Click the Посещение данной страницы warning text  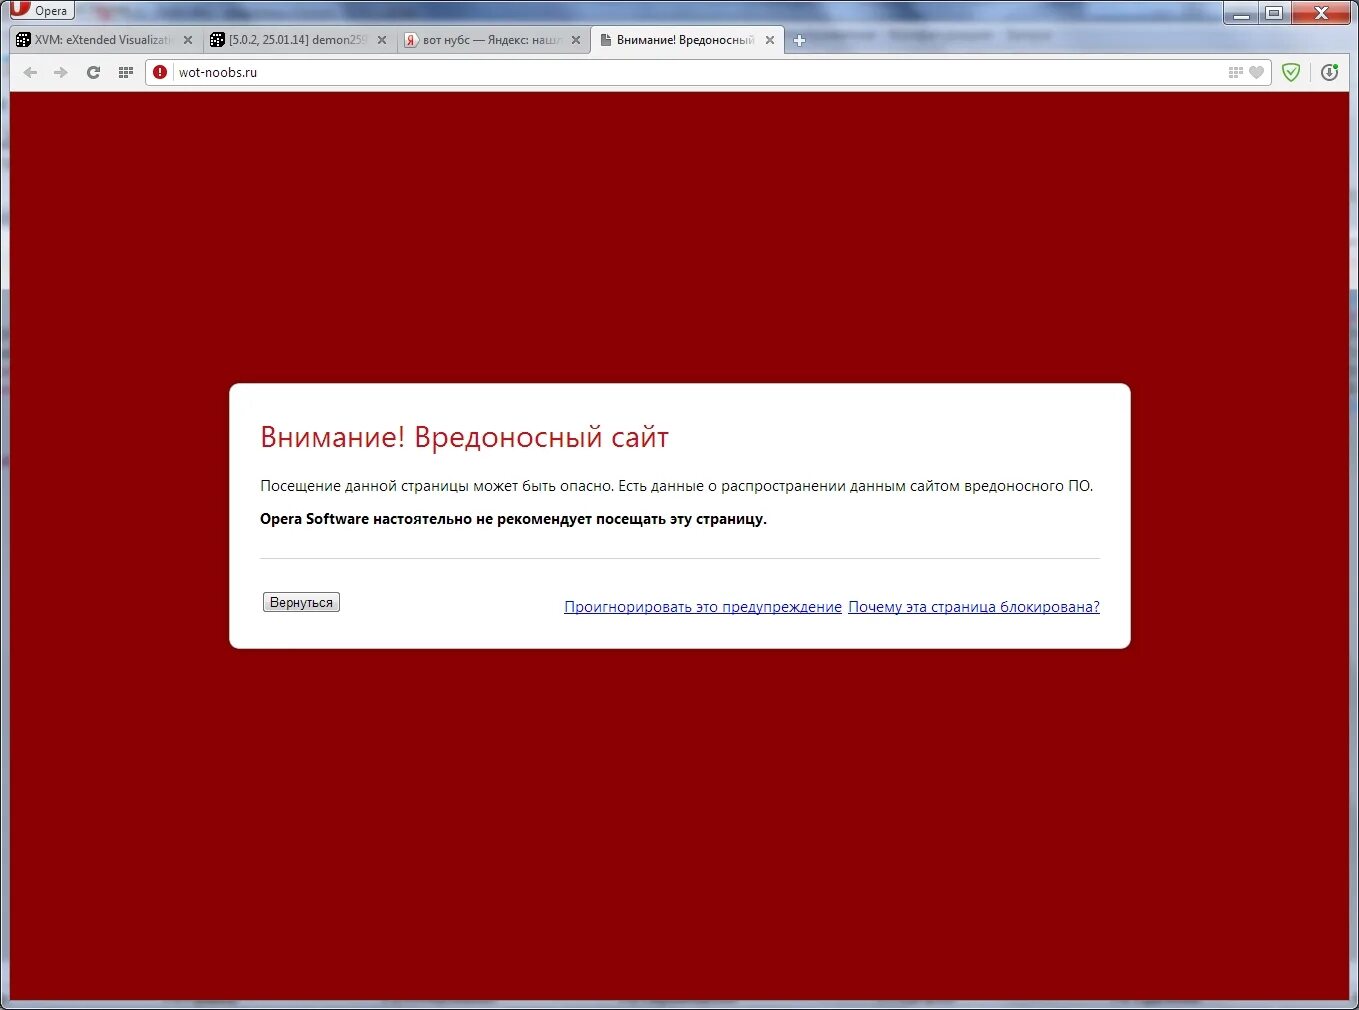click(x=676, y=486)
